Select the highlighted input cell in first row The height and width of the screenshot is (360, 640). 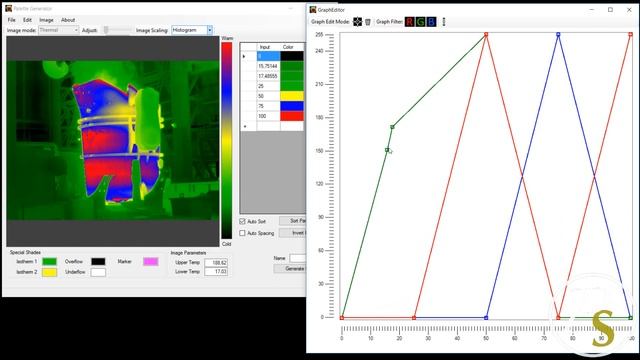pyautogui.click(x=268, y=56)
